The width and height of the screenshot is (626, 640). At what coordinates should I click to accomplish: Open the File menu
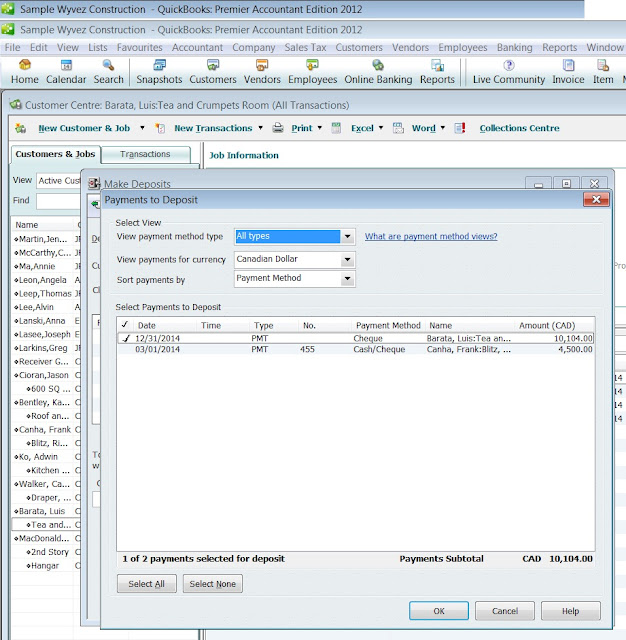click(12, 47)
